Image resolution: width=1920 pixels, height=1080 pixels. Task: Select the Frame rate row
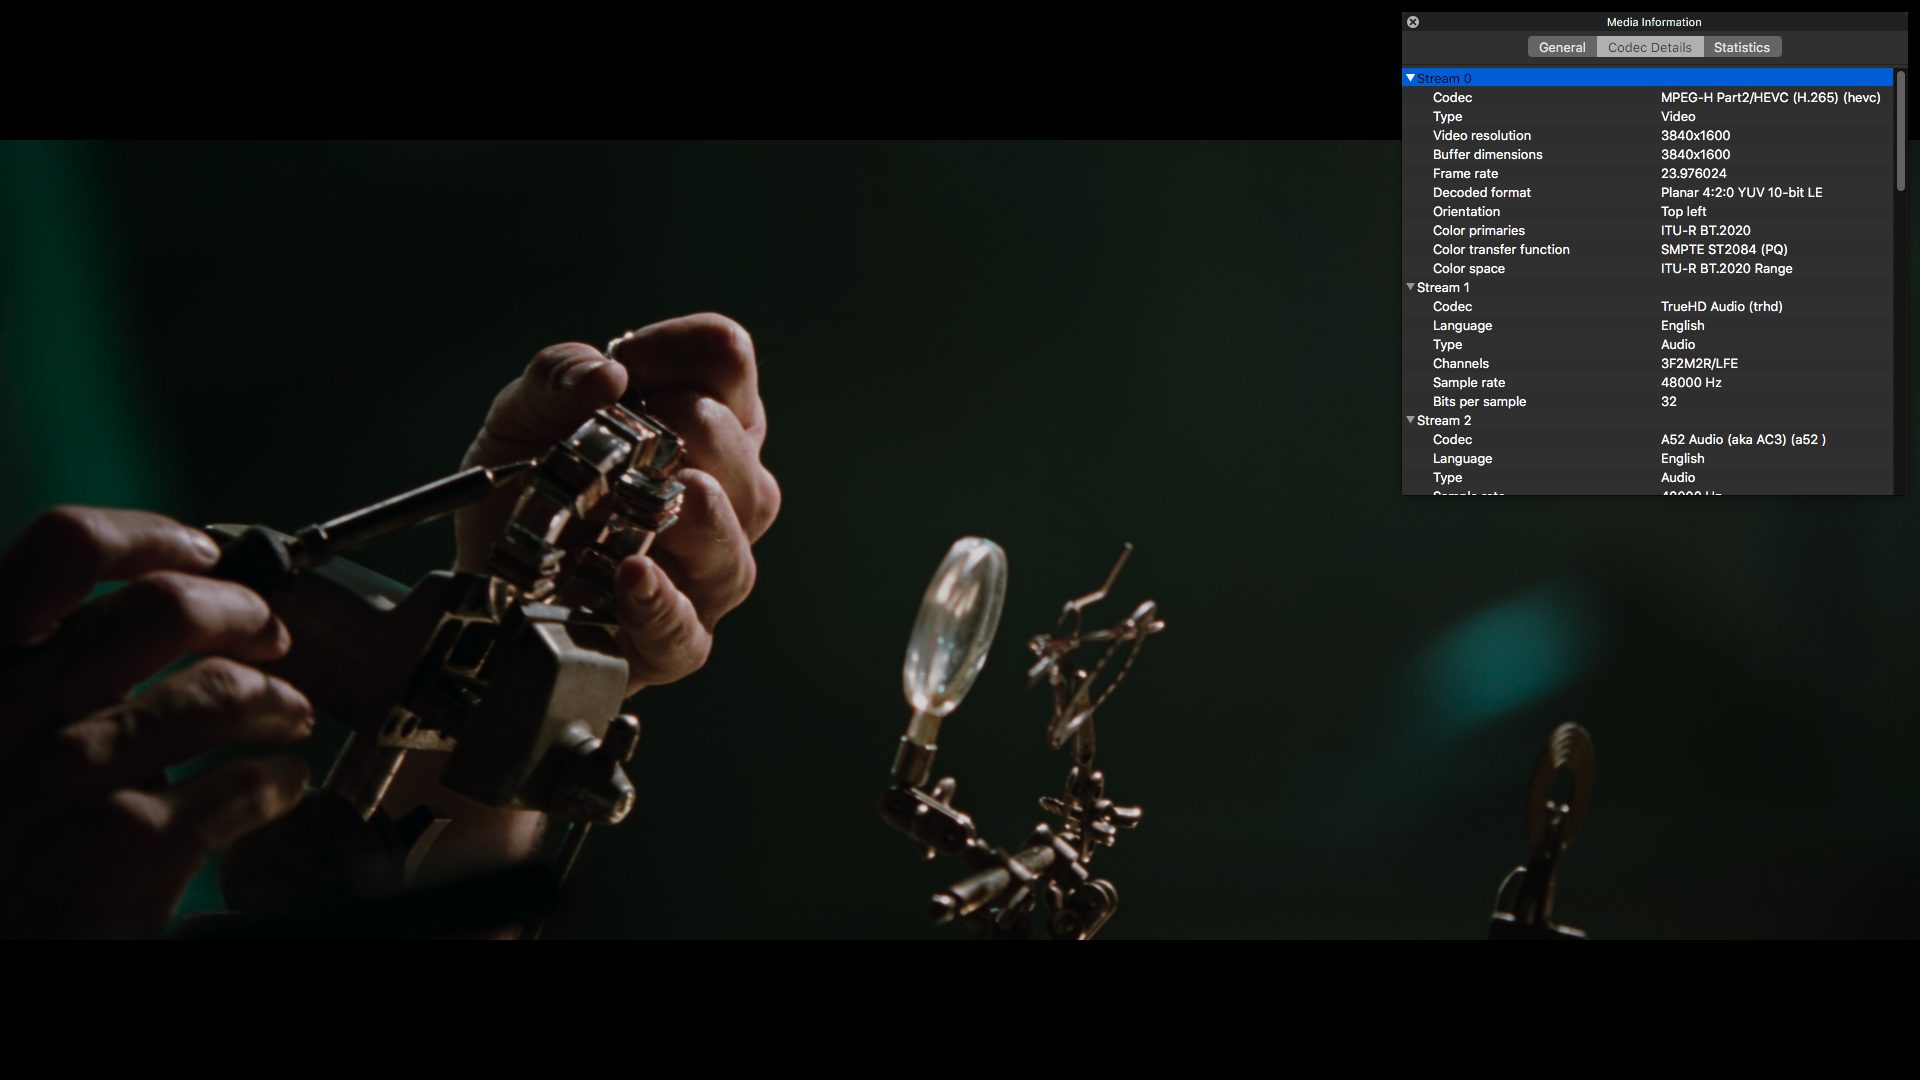click(x=1465, y=173)
